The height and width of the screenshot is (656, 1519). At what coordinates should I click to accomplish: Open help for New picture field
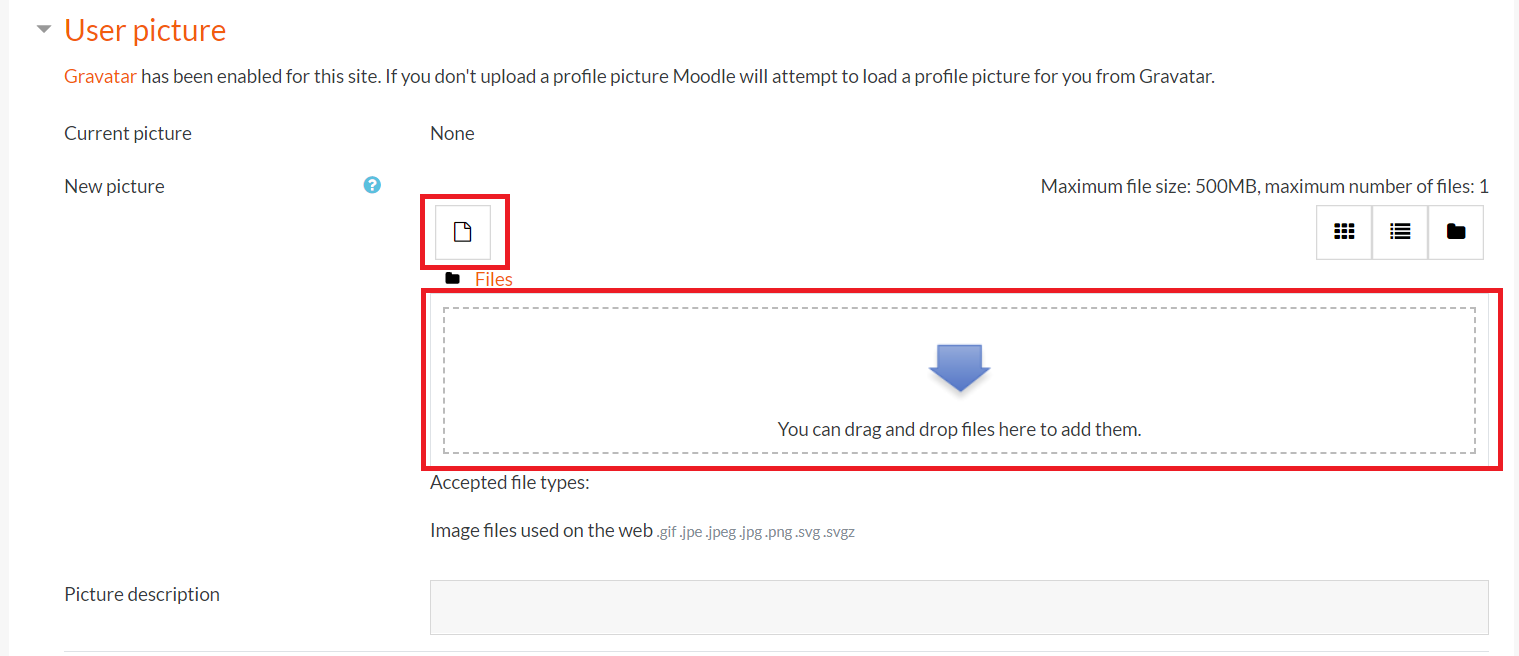pos(372,185)
